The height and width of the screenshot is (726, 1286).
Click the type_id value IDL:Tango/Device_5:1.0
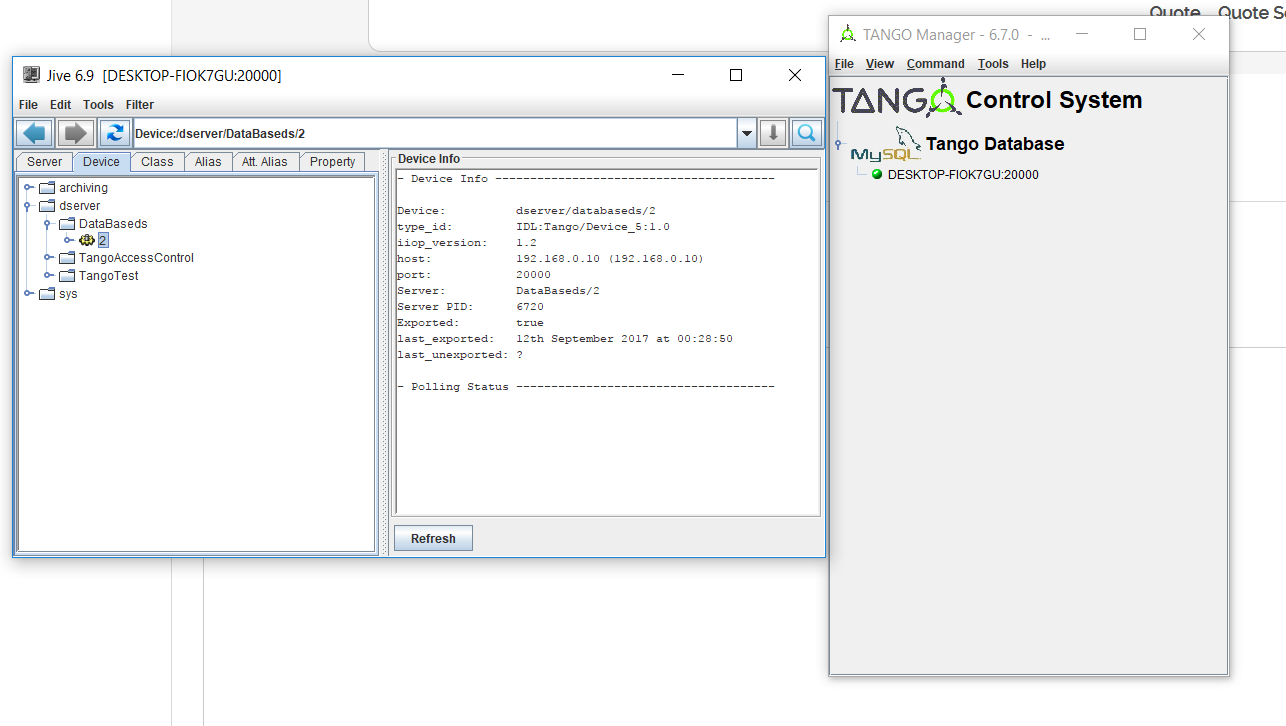coord(593,227)
